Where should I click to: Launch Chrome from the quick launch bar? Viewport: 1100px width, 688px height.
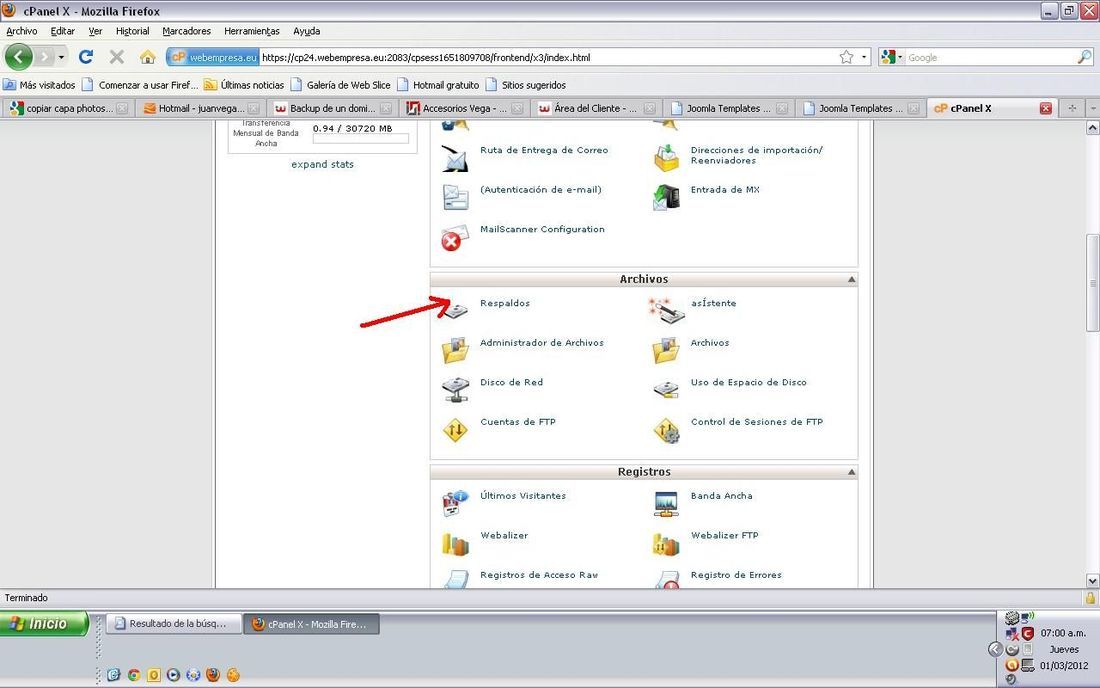tap(133, 675)
